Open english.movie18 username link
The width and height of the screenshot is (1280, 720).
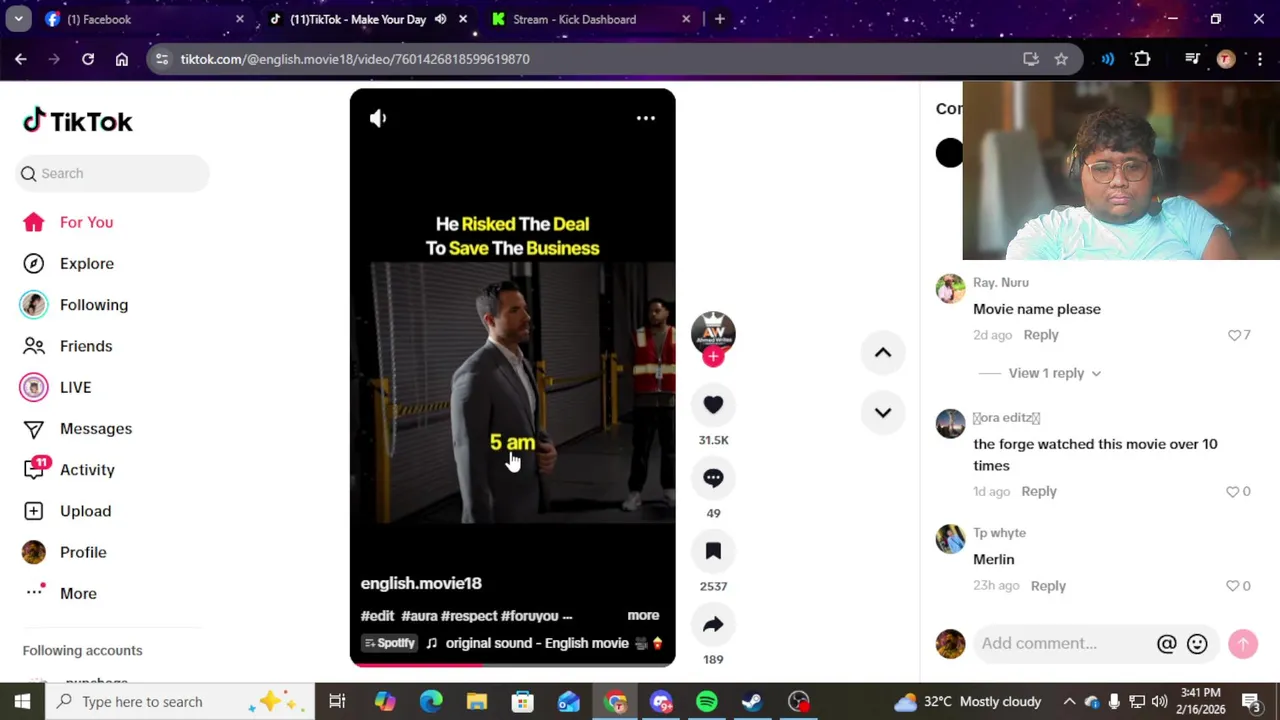pyautogui.click(x=421, y=583)
